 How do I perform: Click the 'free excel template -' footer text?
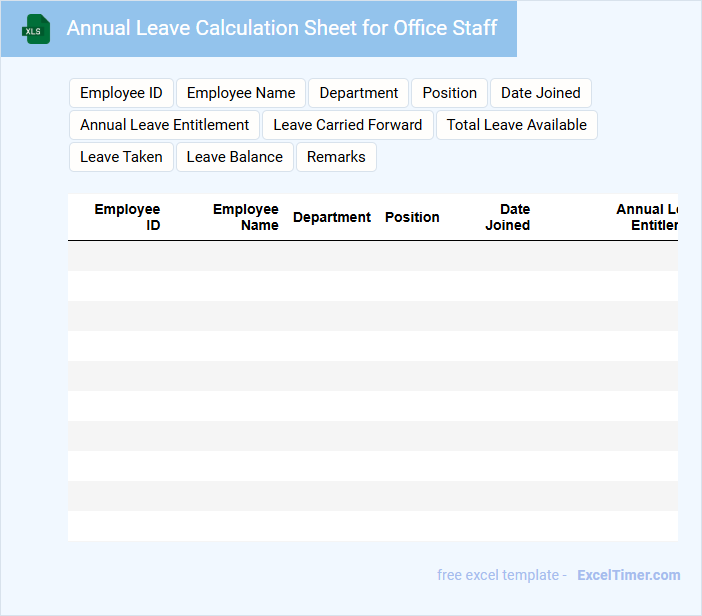tap(502, 575)
